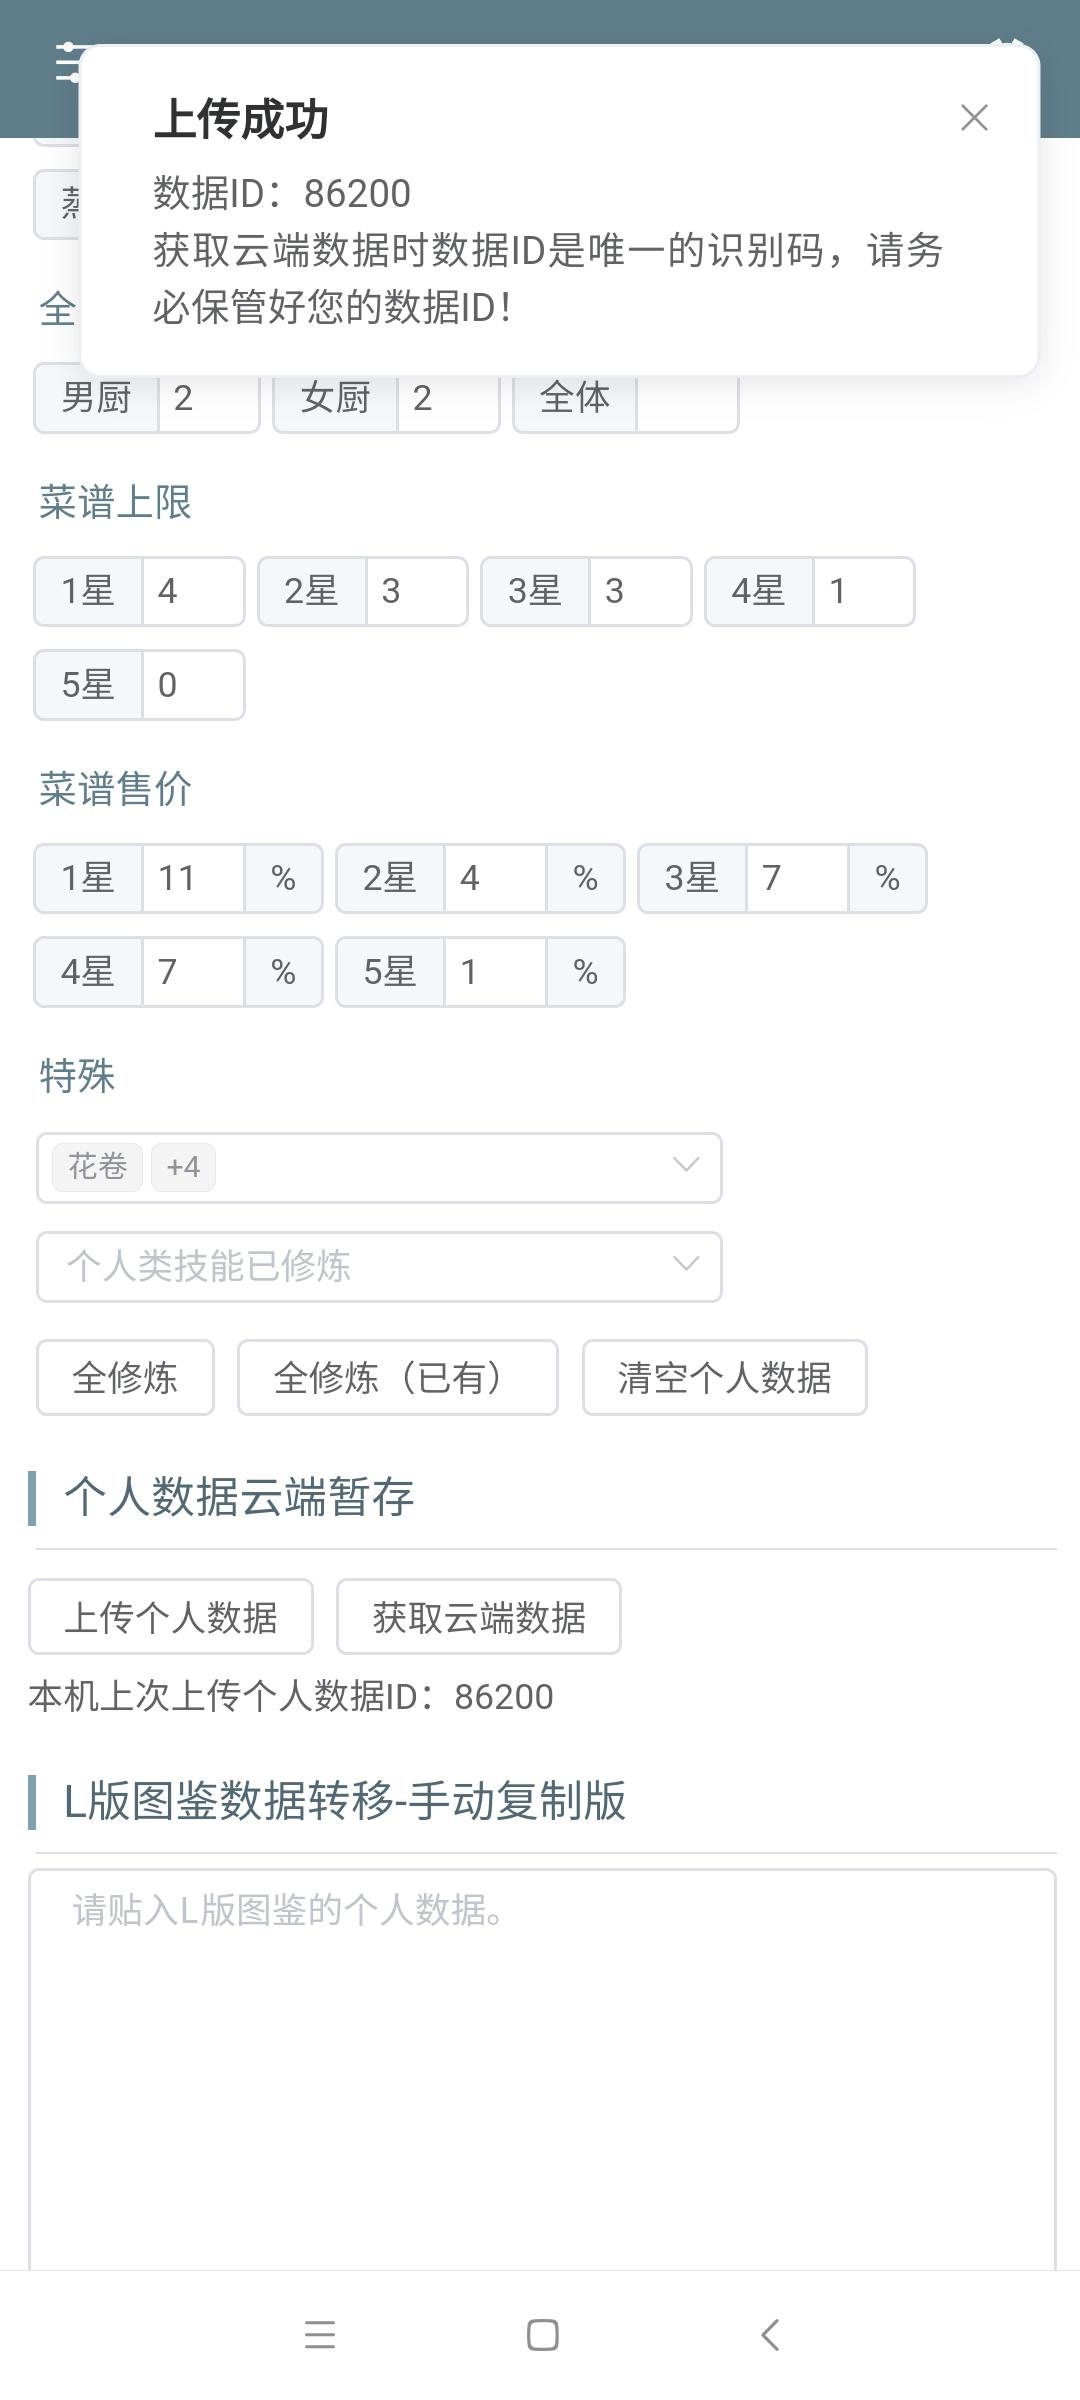Tap 上传个人数据 button
The width and height of the screenshot is (1080, 2400).
coord(171,1617)
